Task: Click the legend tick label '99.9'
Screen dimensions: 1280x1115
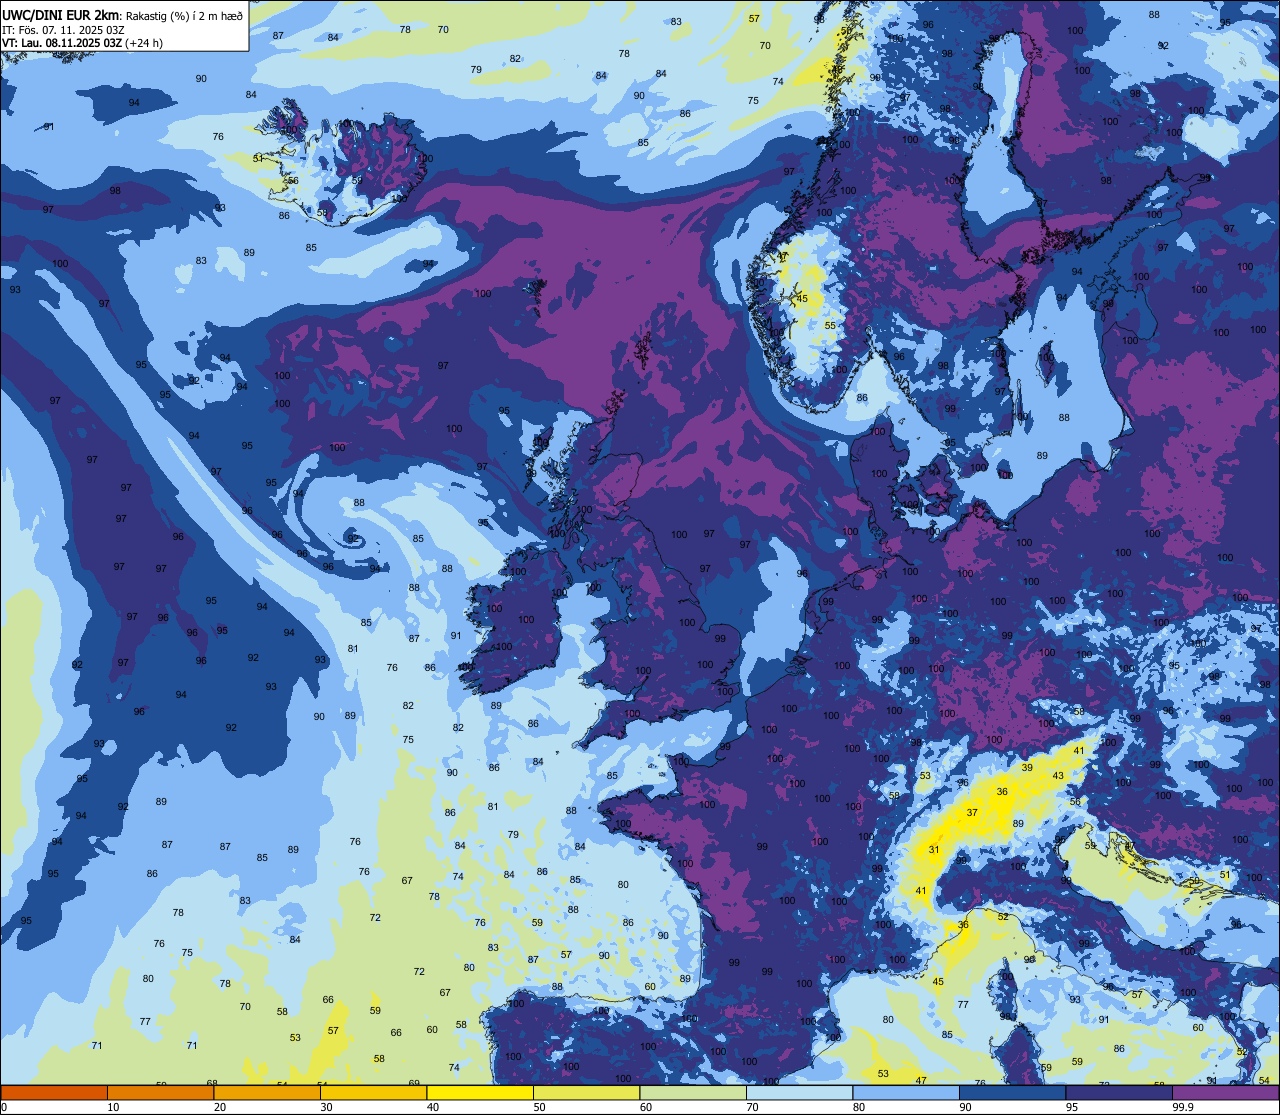Action: pyautogui.click(x=1183, y=1107)
